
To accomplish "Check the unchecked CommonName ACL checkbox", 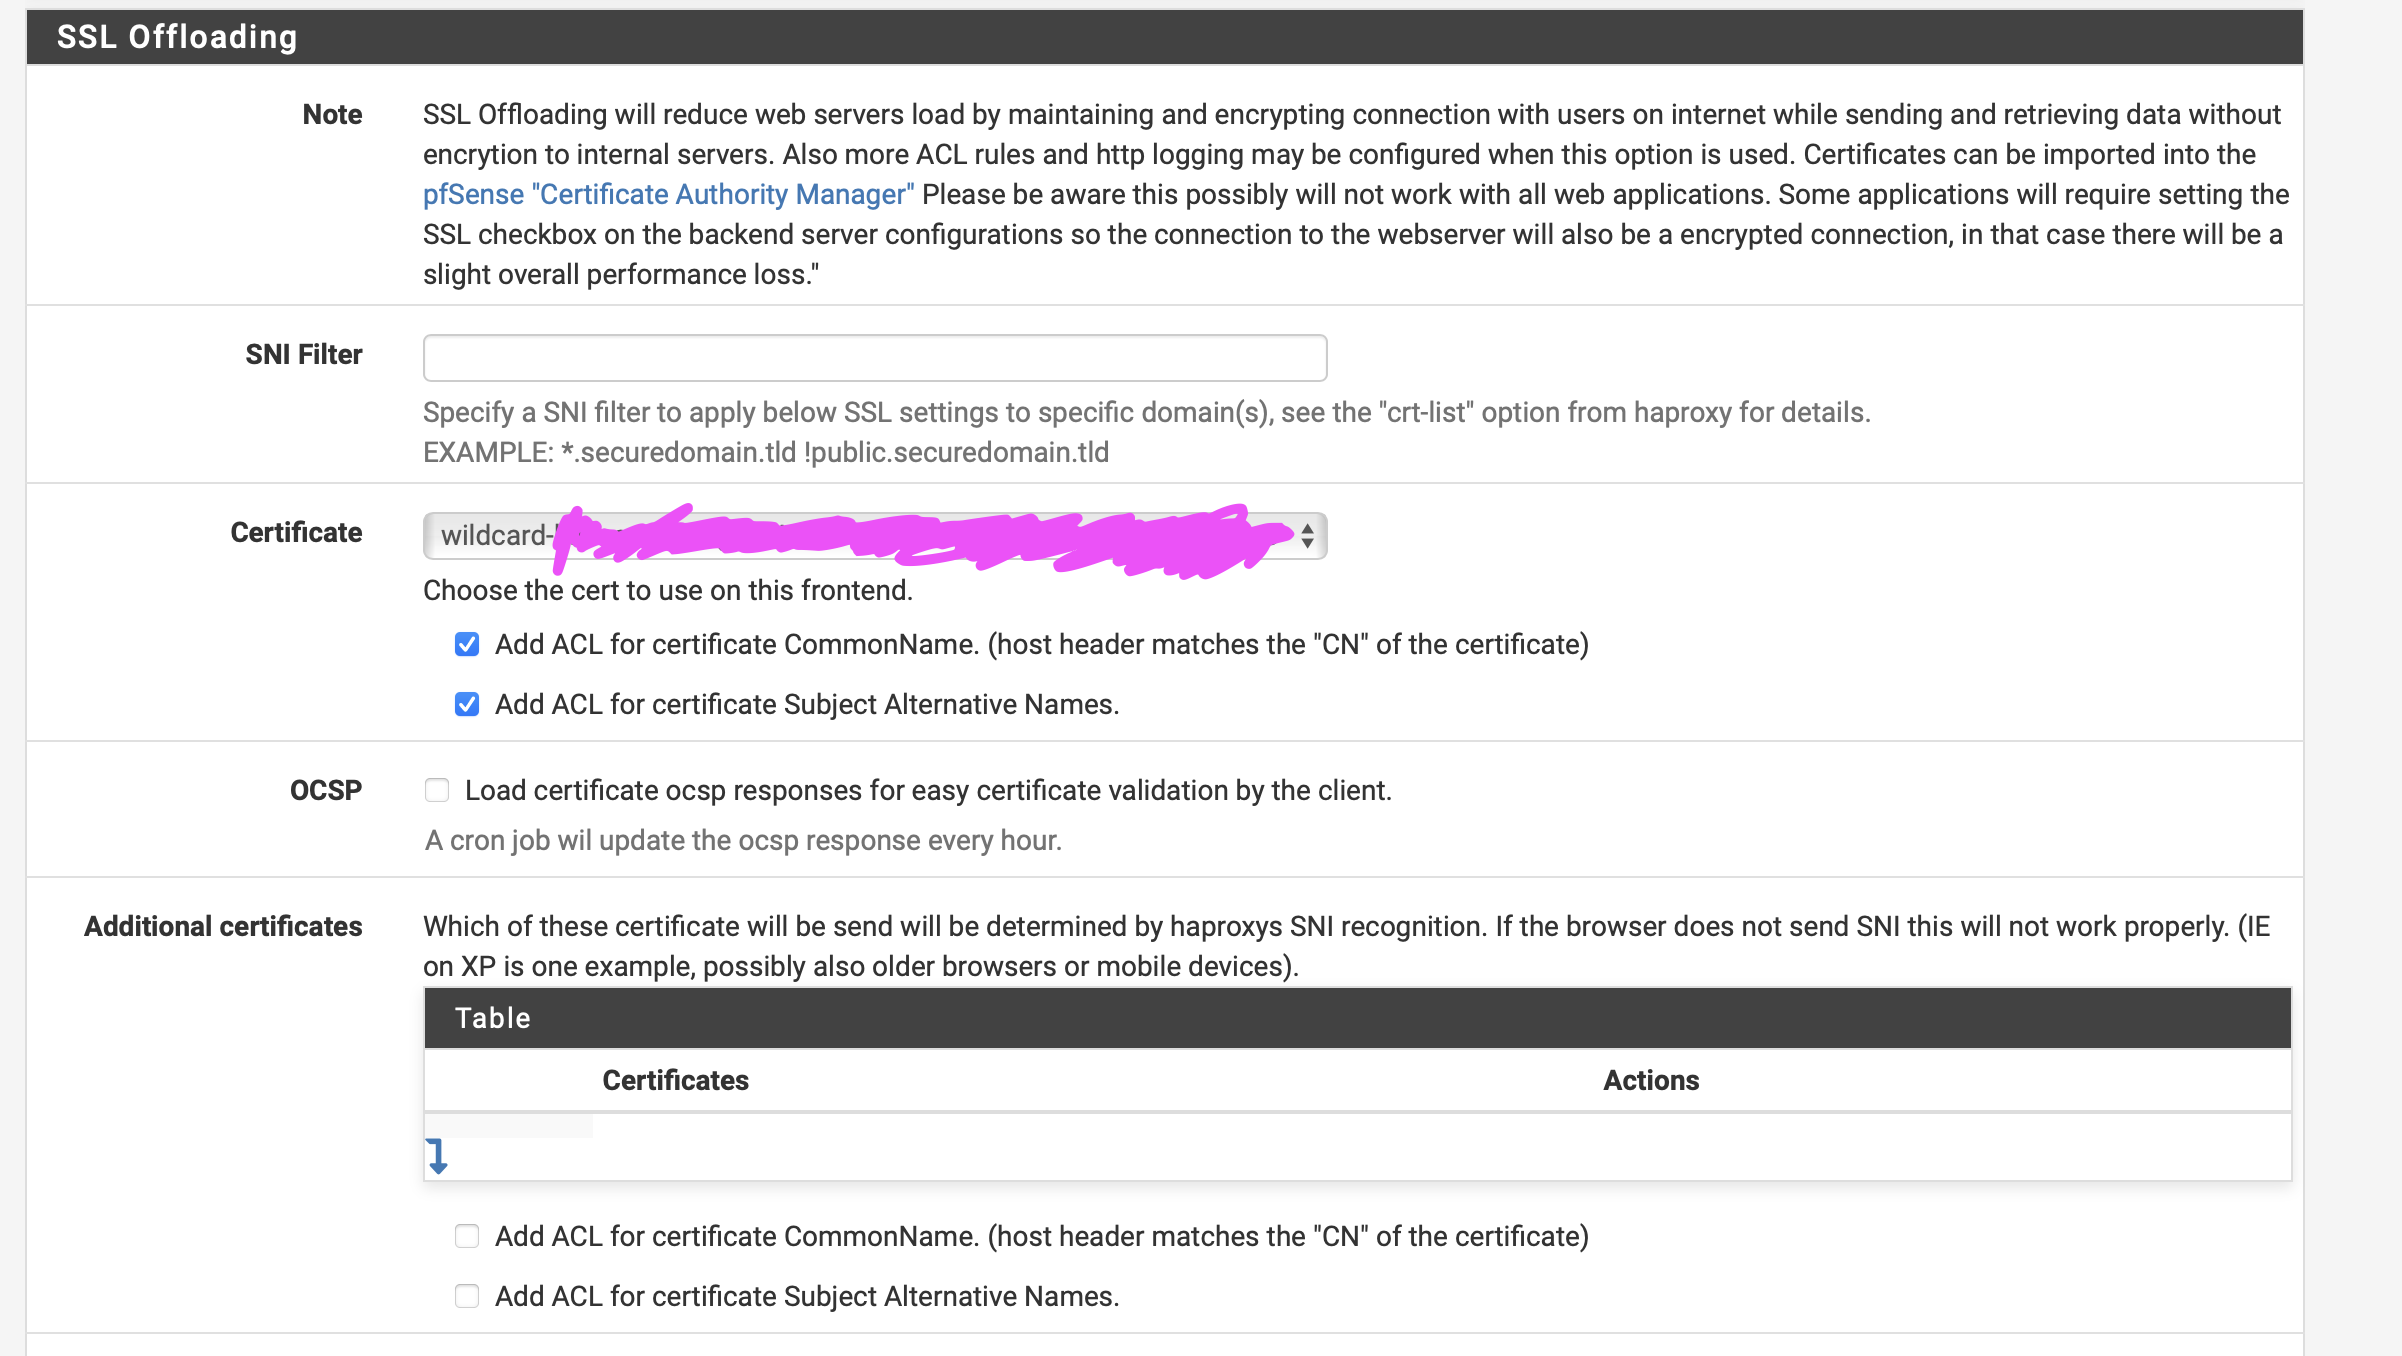I will point(467,1237).
